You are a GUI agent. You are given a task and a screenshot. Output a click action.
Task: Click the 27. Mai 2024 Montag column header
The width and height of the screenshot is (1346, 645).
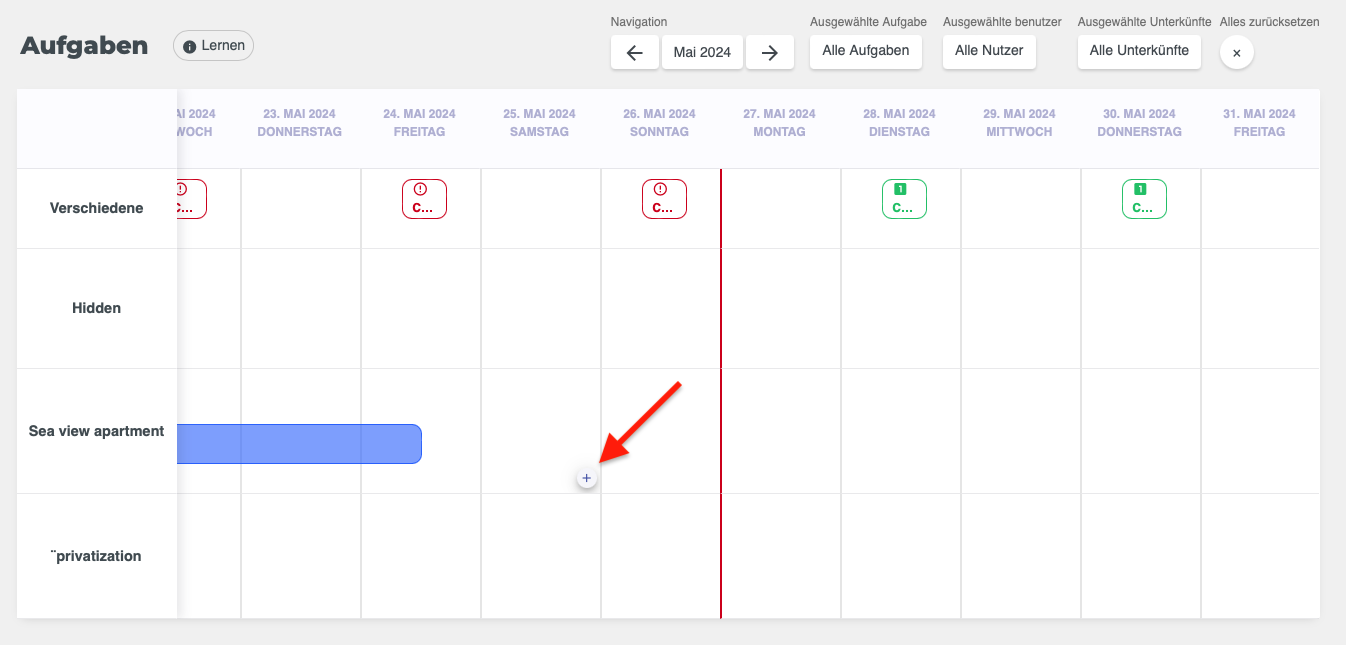(x=780, y=123)
